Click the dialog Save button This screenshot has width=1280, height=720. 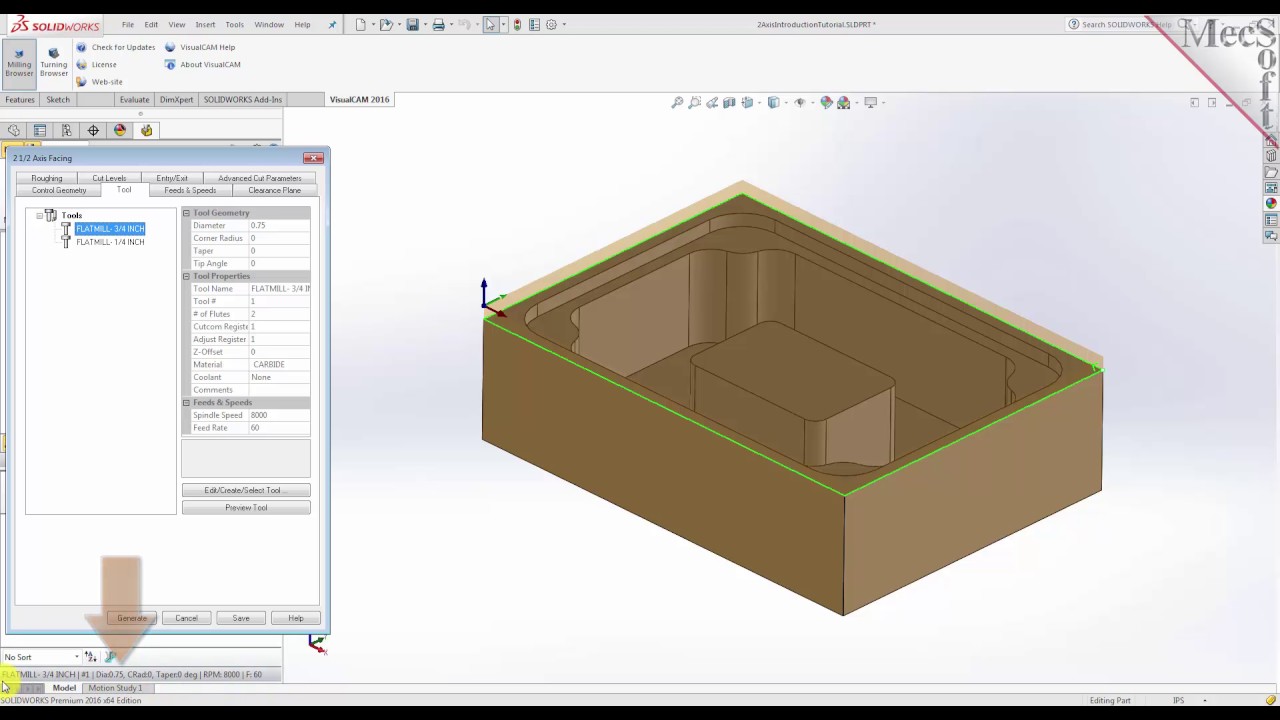(x=241, y=618)
